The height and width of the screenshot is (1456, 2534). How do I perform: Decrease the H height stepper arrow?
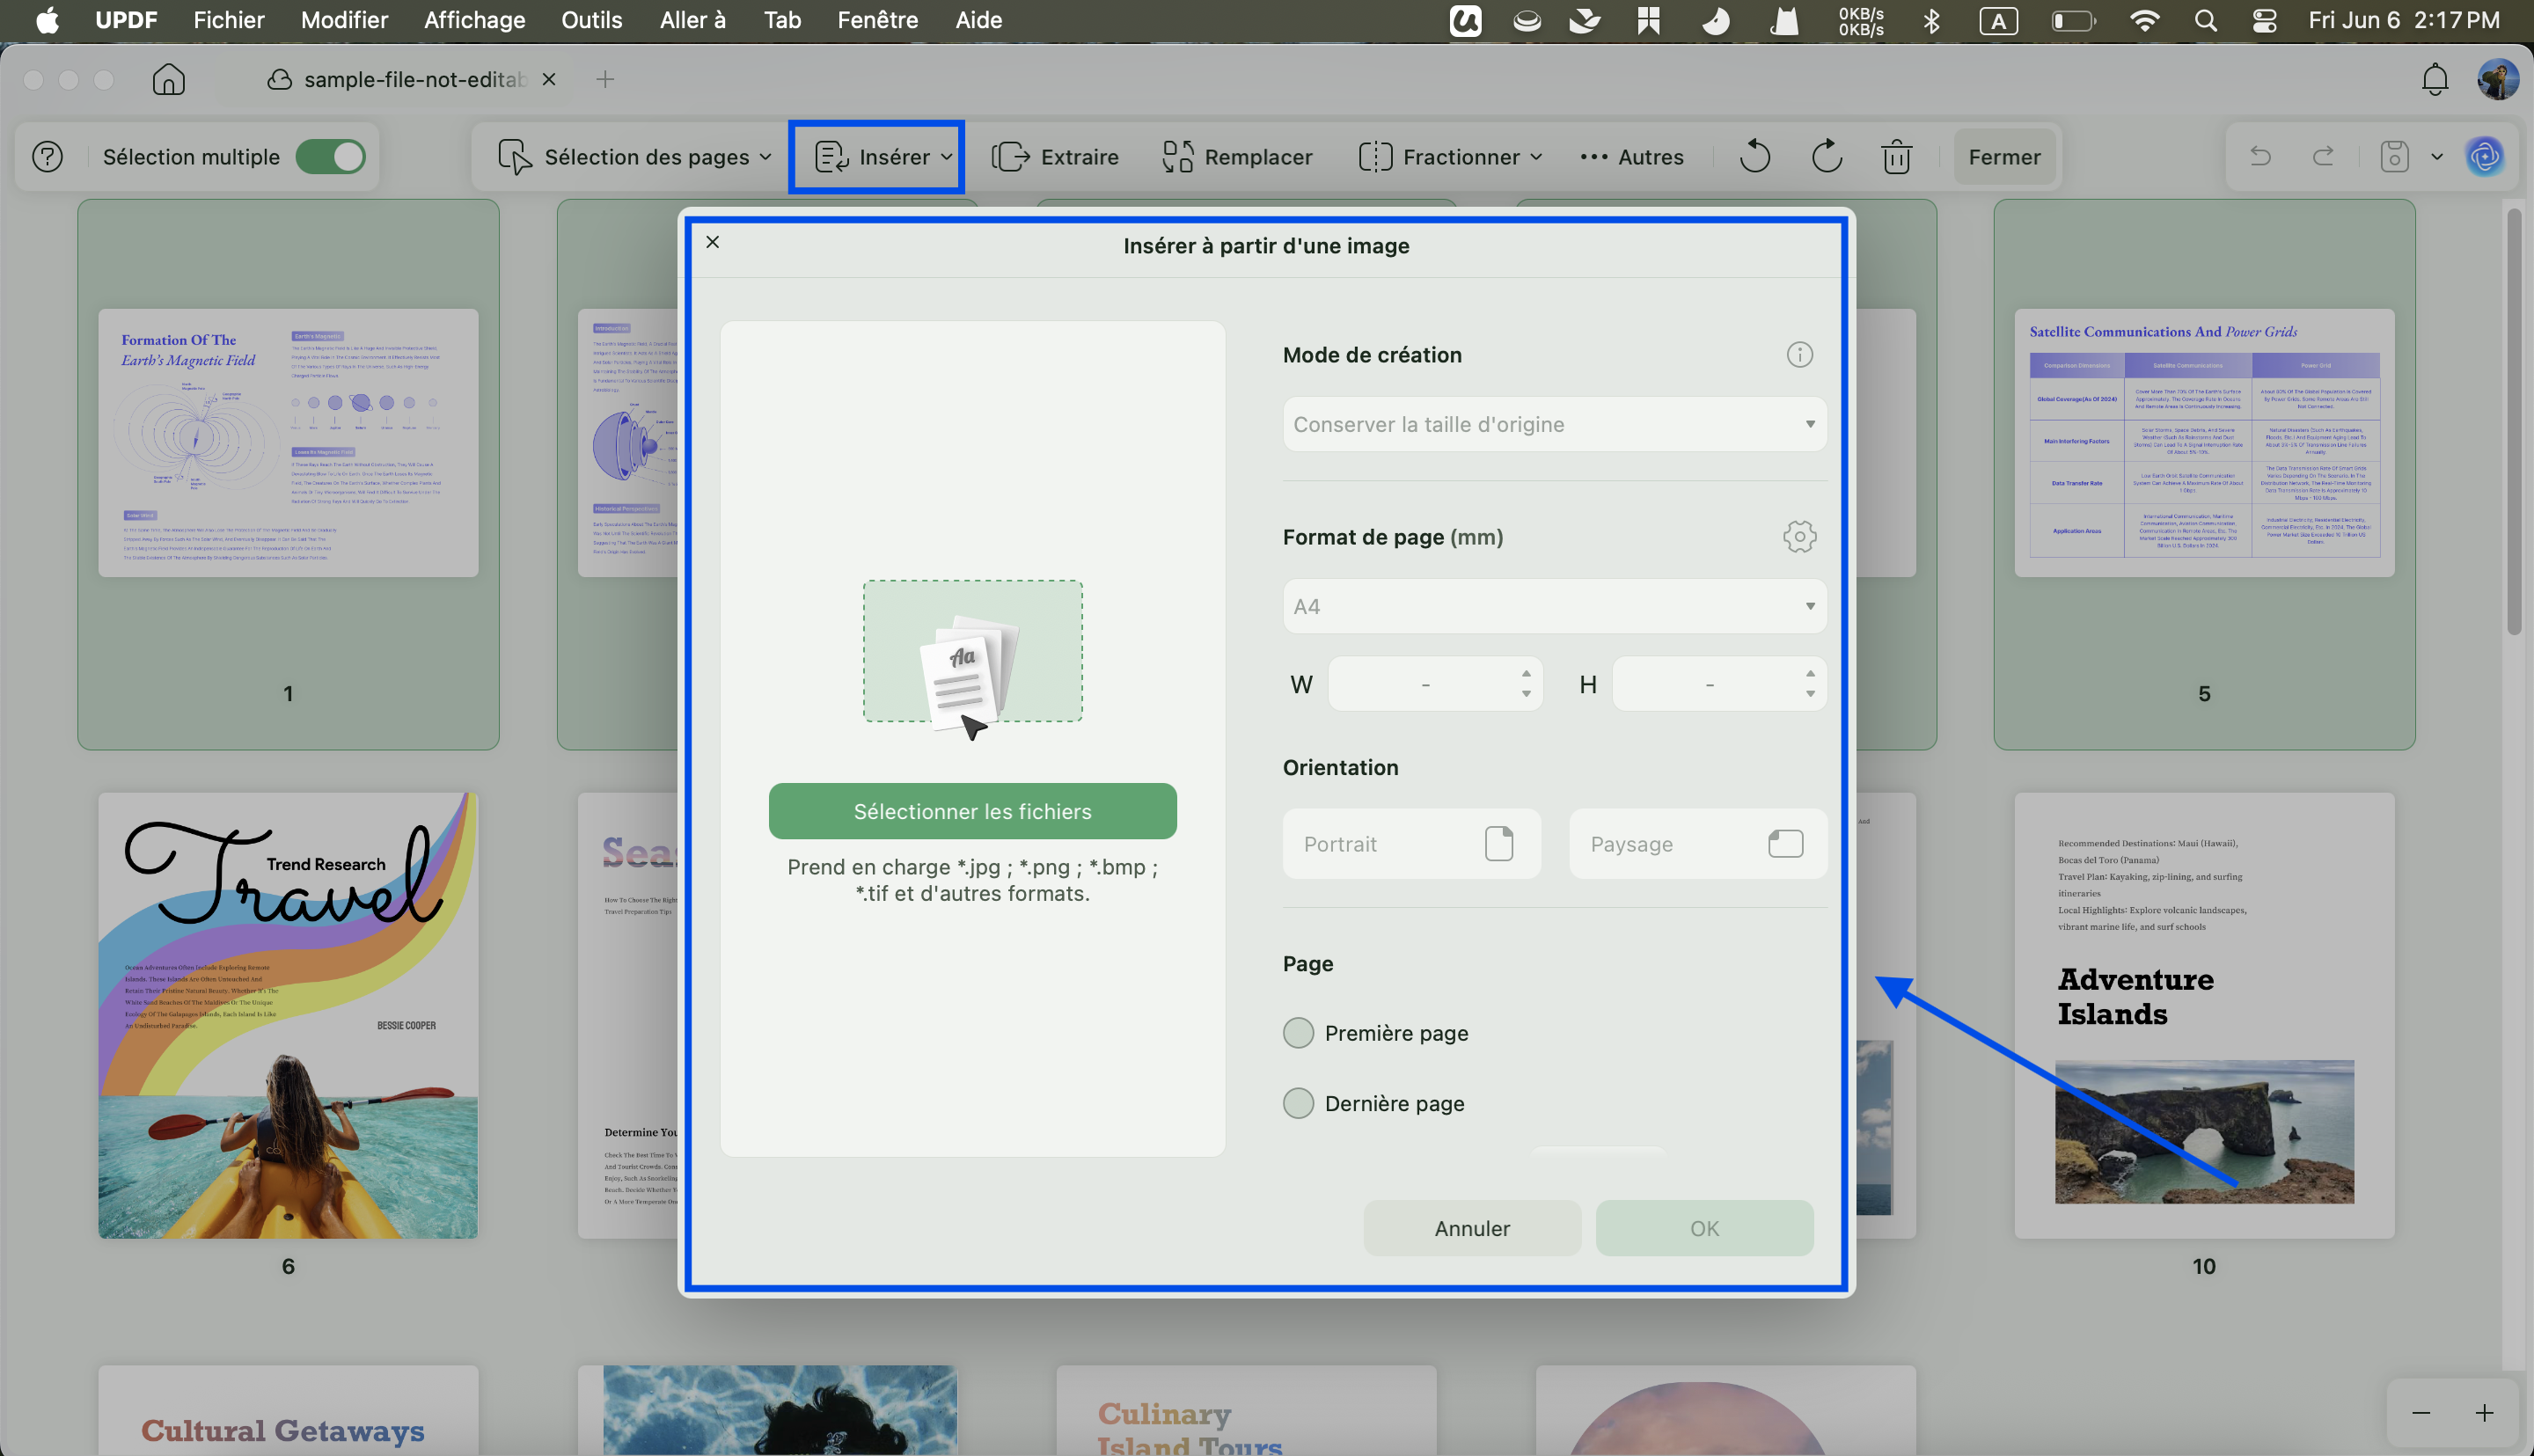click(x=1810, y=695)
